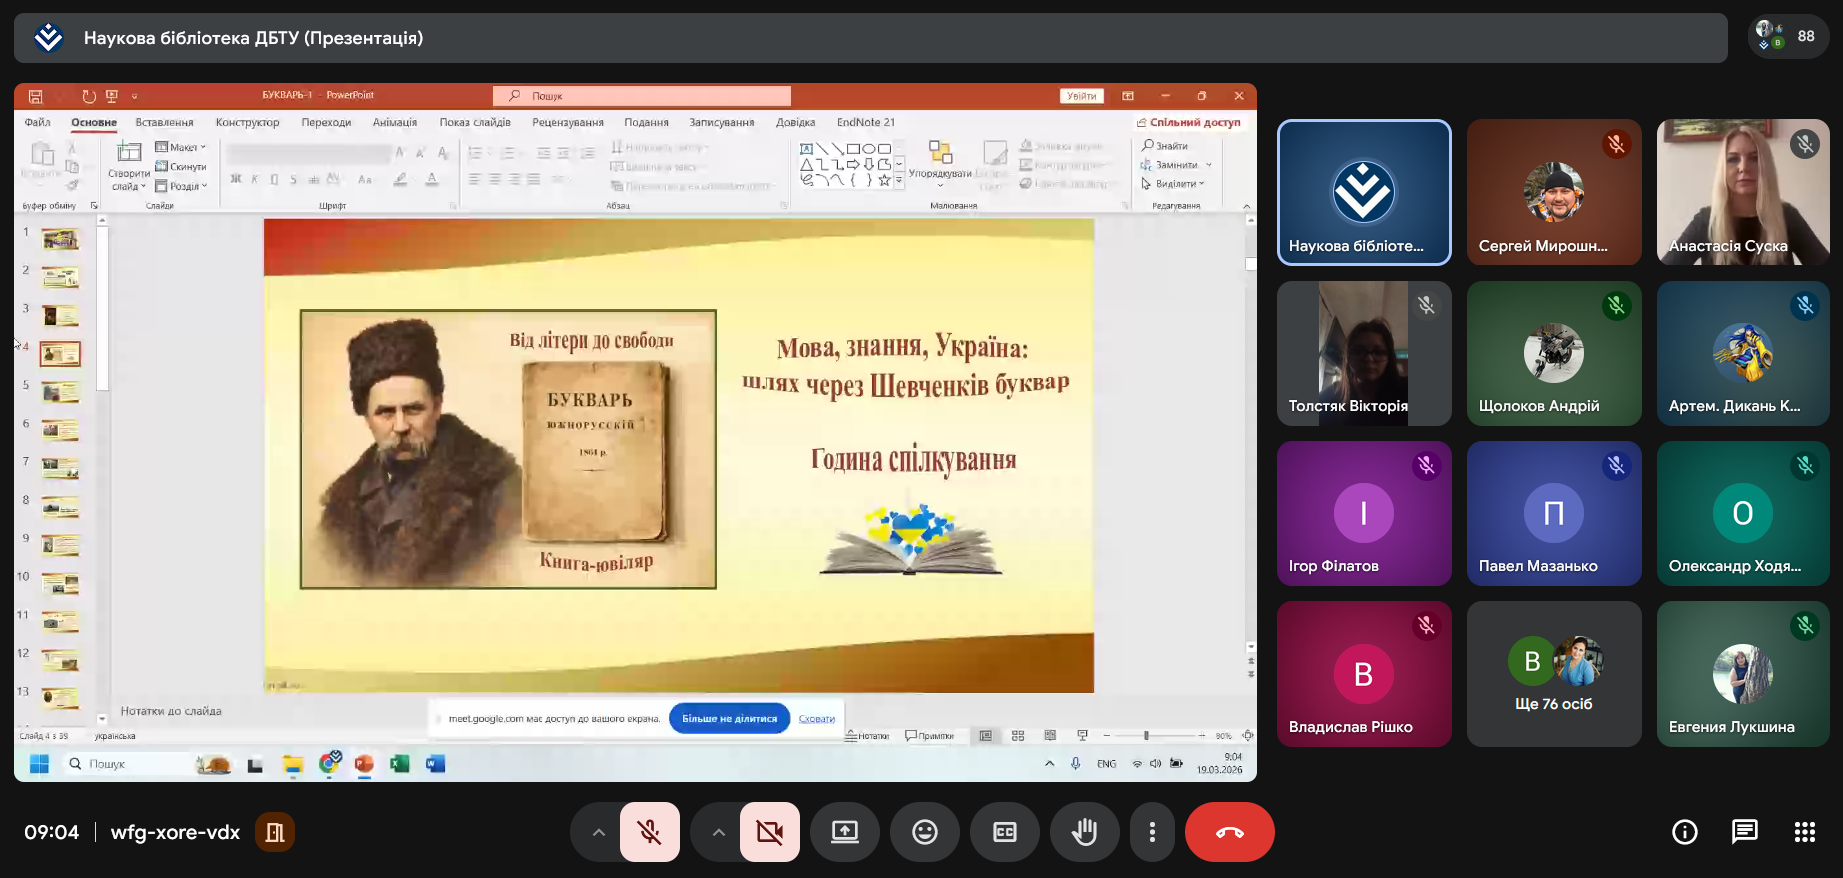Open the participants list showing 88

tap(1787, 37)
